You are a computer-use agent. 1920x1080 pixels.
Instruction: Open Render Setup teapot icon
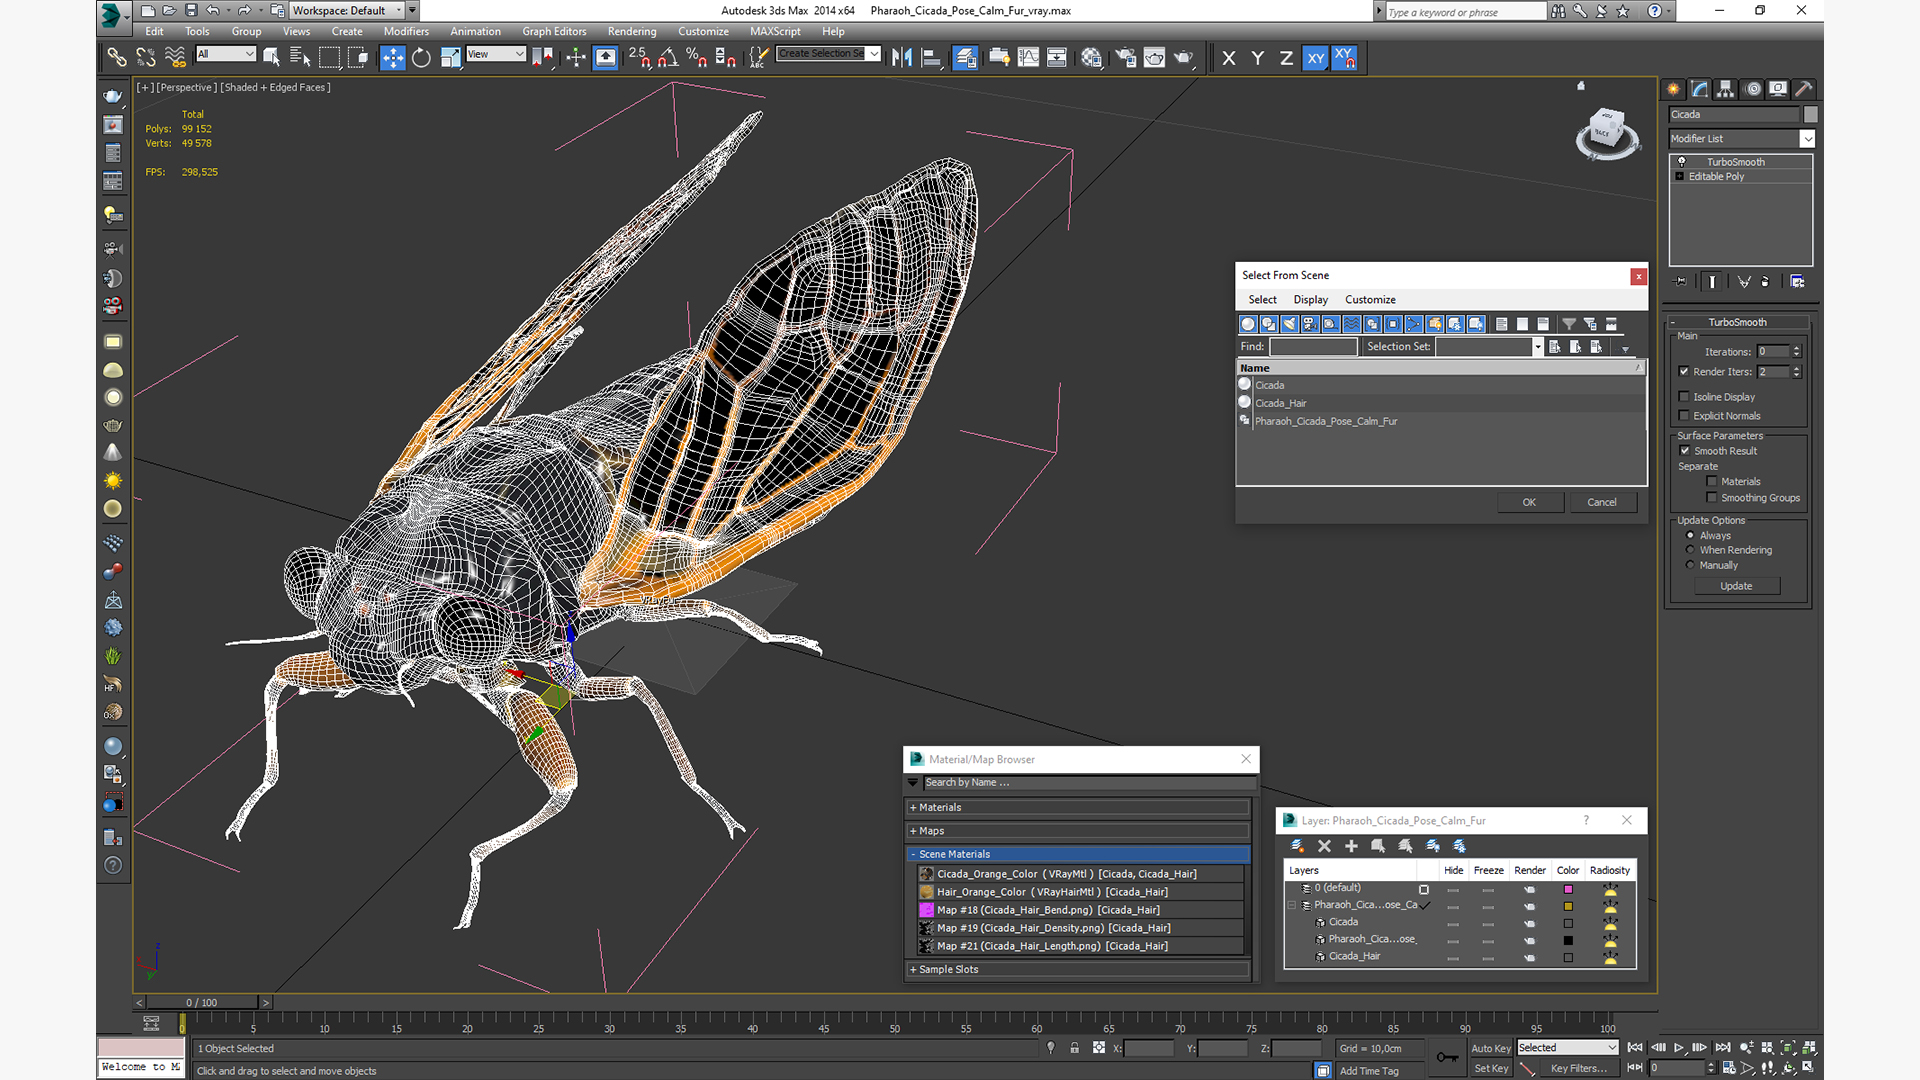1125,58
